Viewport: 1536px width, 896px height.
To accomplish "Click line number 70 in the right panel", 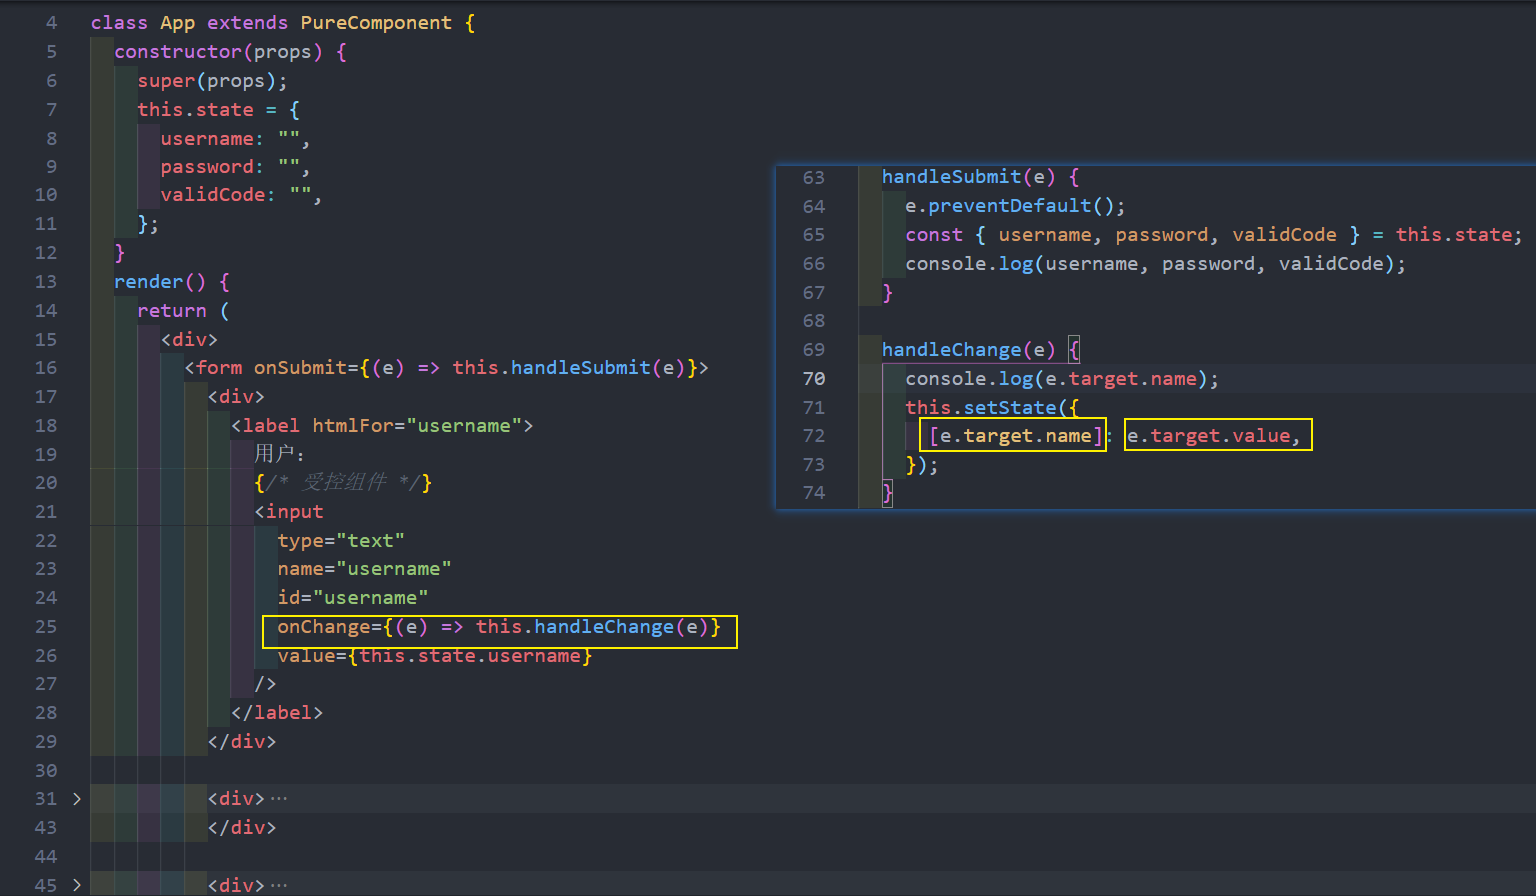I will [x=814, y=379].
